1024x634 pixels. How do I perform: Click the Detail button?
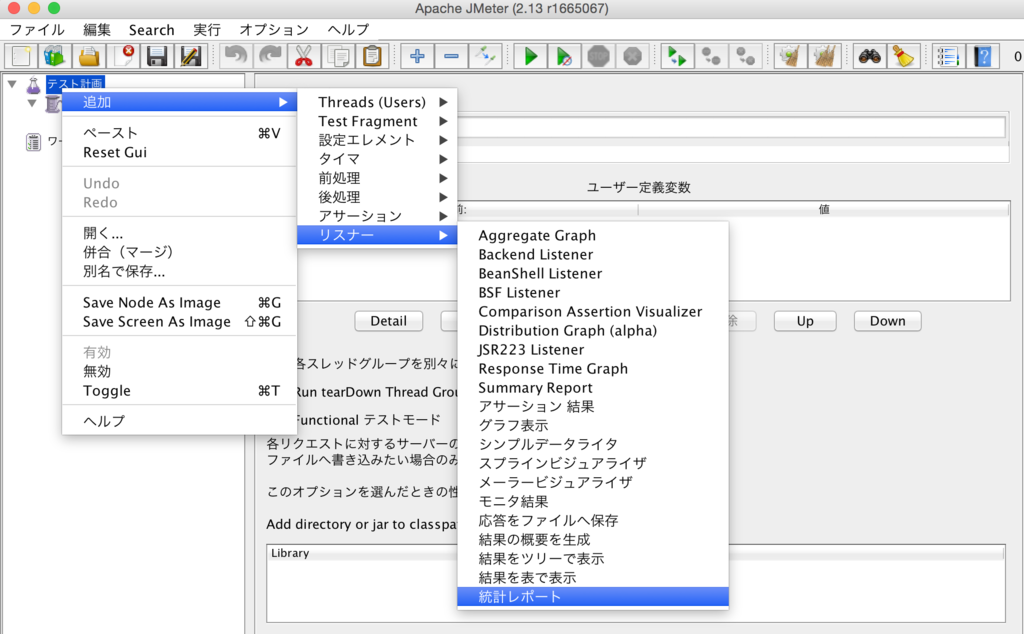click(389, 321)
